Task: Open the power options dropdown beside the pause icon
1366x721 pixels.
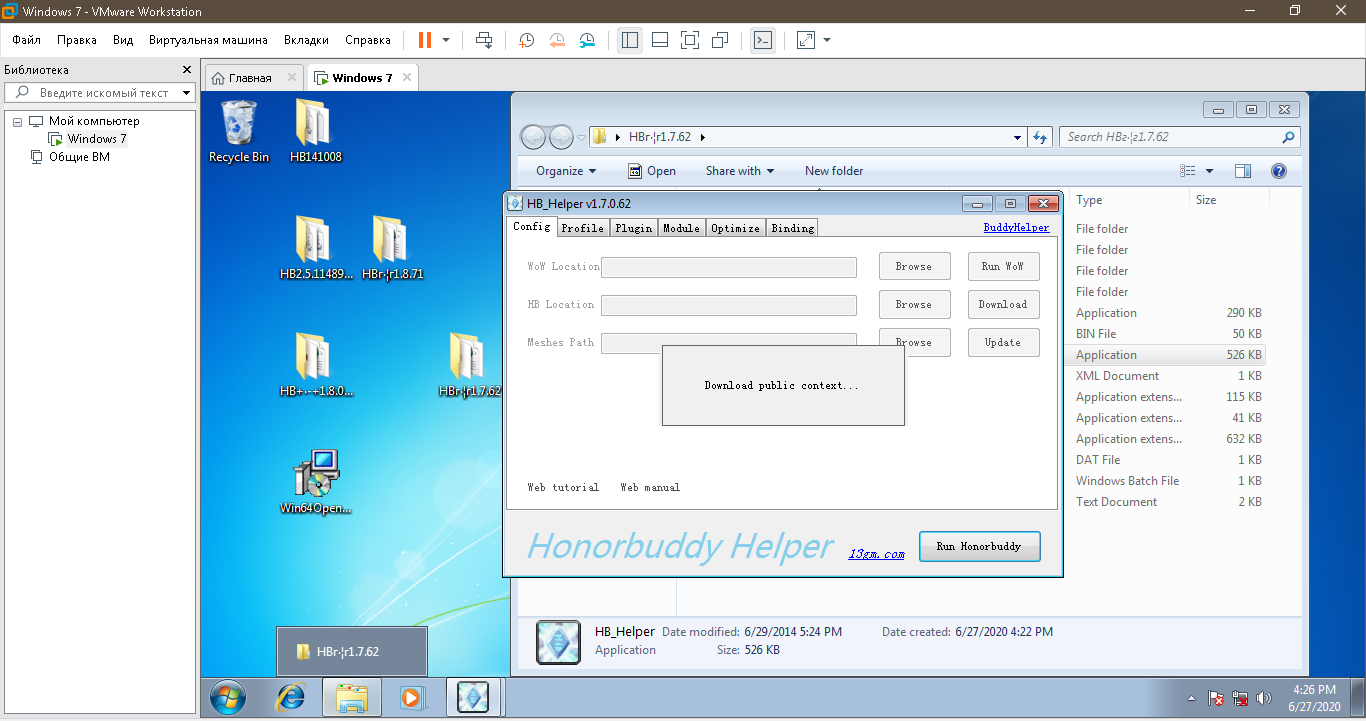Action: click(x=446, y=40)
